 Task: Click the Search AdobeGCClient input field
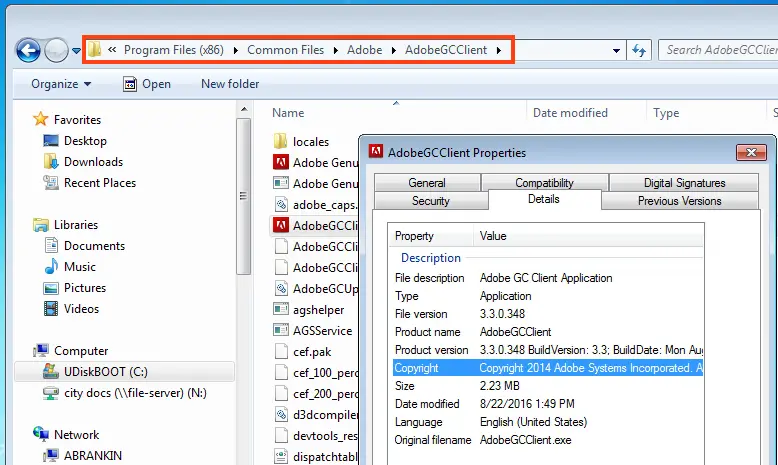(717, 50)
